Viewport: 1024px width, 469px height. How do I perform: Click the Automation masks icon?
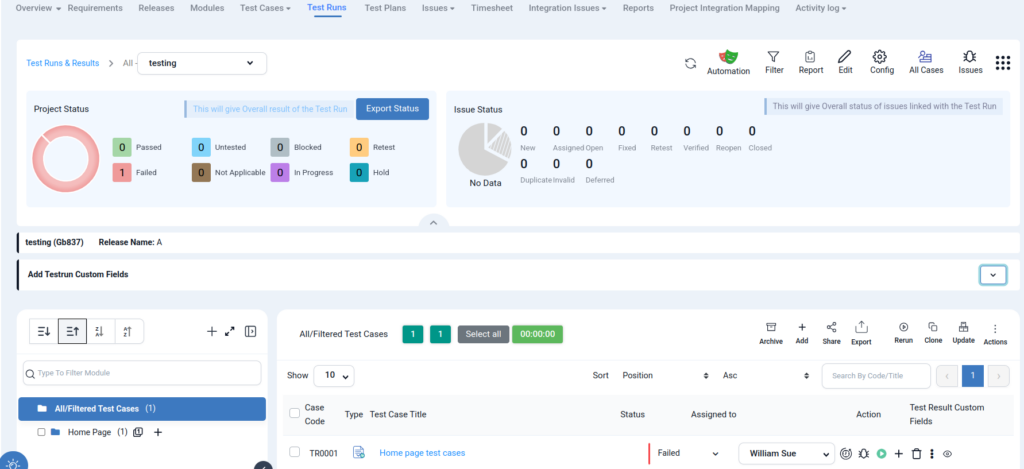click(728, 57)
